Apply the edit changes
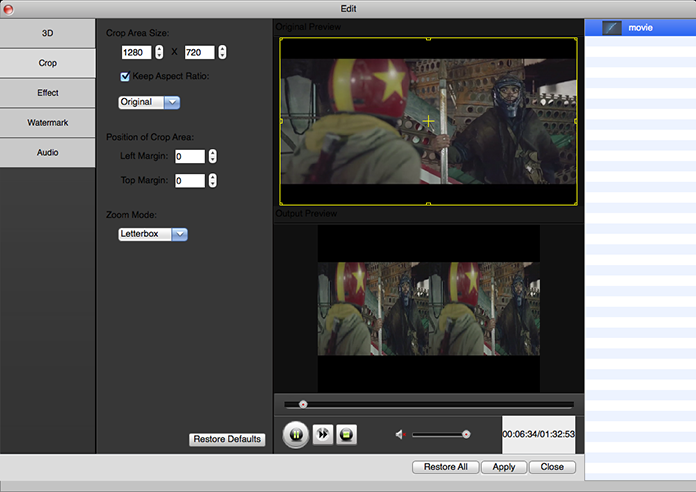Image resolution: width=696 pixels, height=492 pixels. tap(504, 467)
